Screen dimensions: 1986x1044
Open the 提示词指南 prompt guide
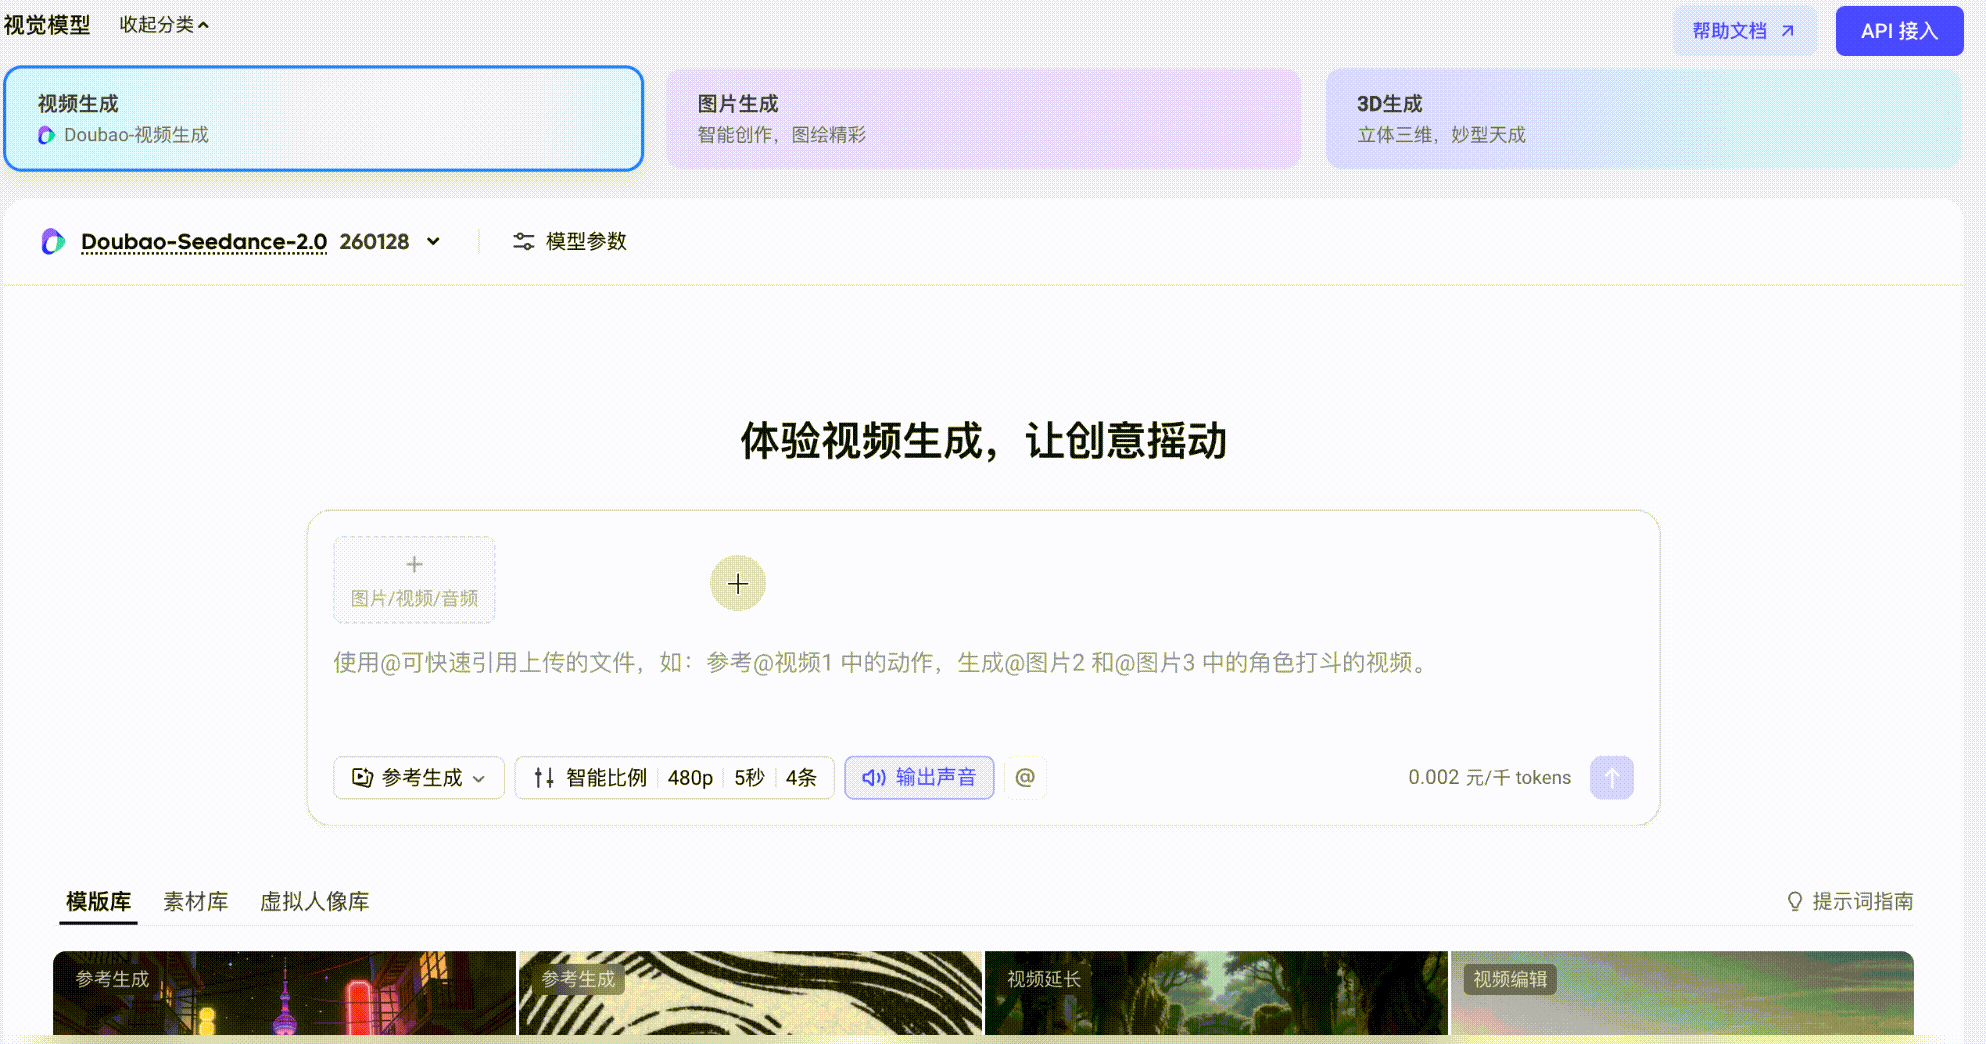1850,901
